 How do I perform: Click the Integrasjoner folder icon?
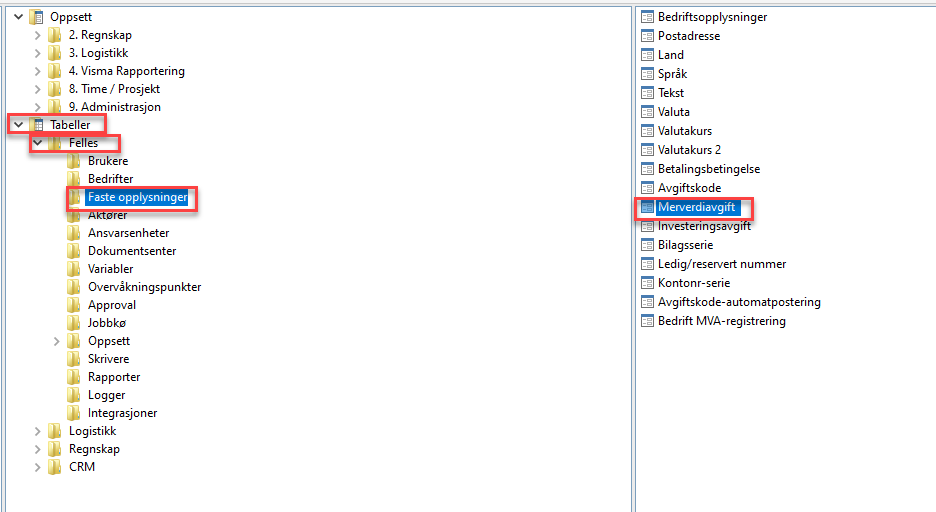(73, 413)
